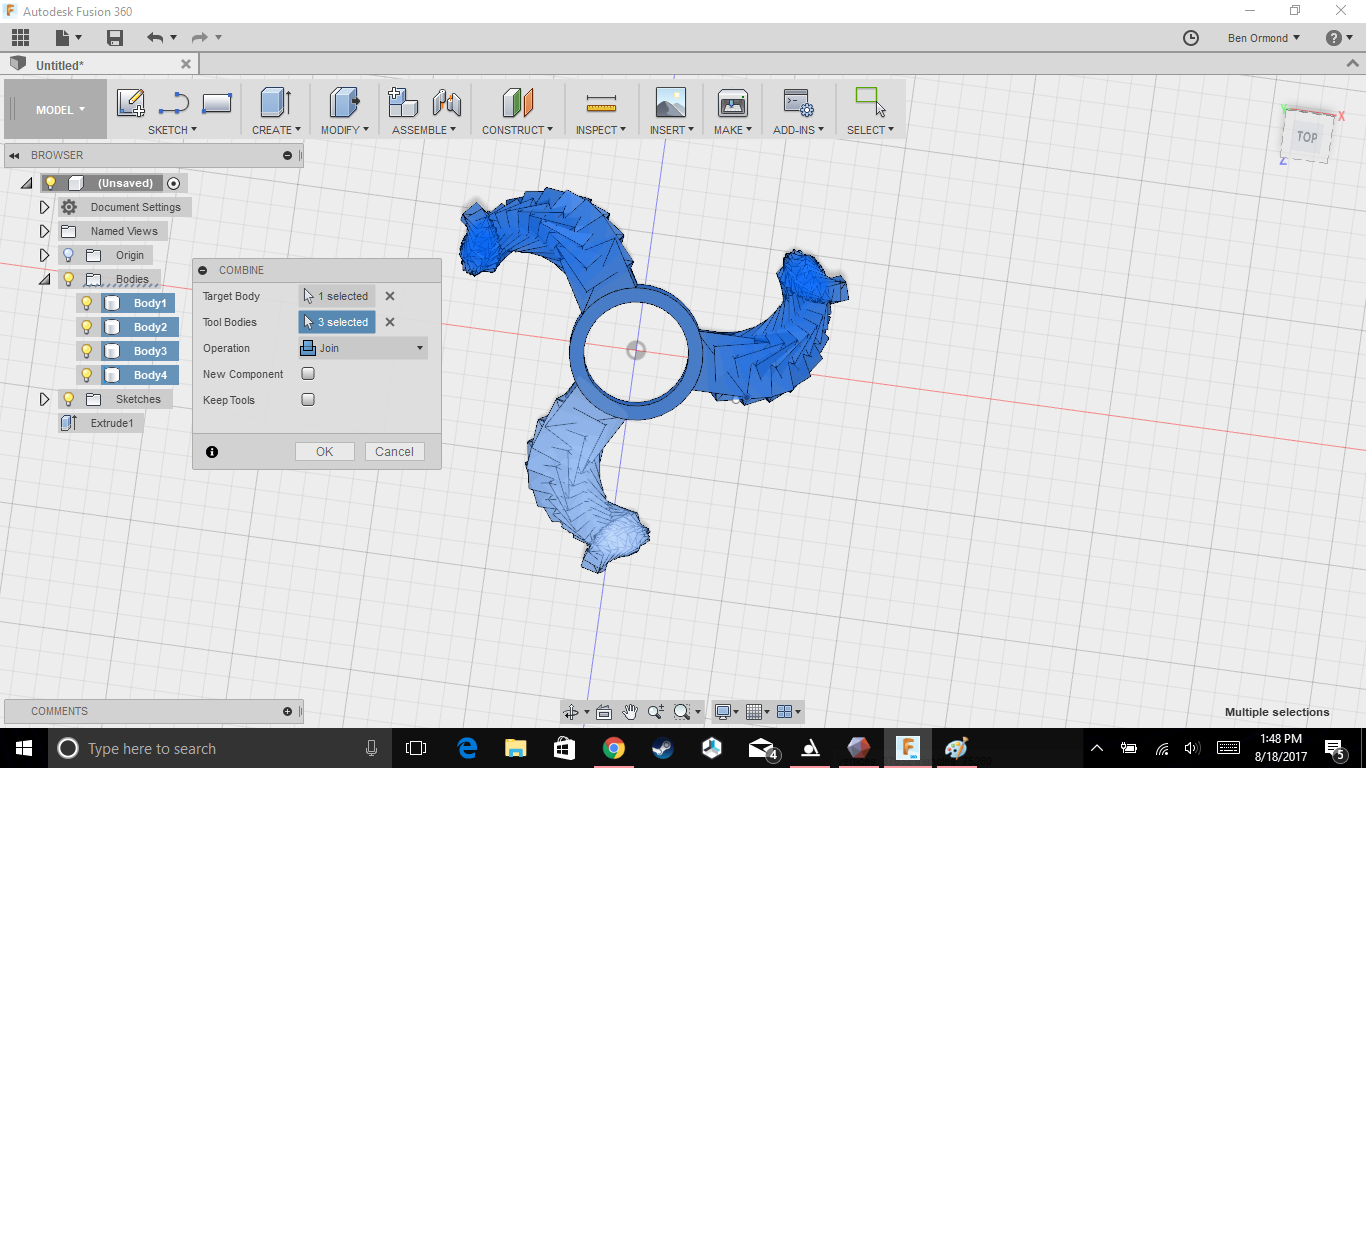
Task: Open the Operation Join dropdown
Action: click(x=364, y=348)
